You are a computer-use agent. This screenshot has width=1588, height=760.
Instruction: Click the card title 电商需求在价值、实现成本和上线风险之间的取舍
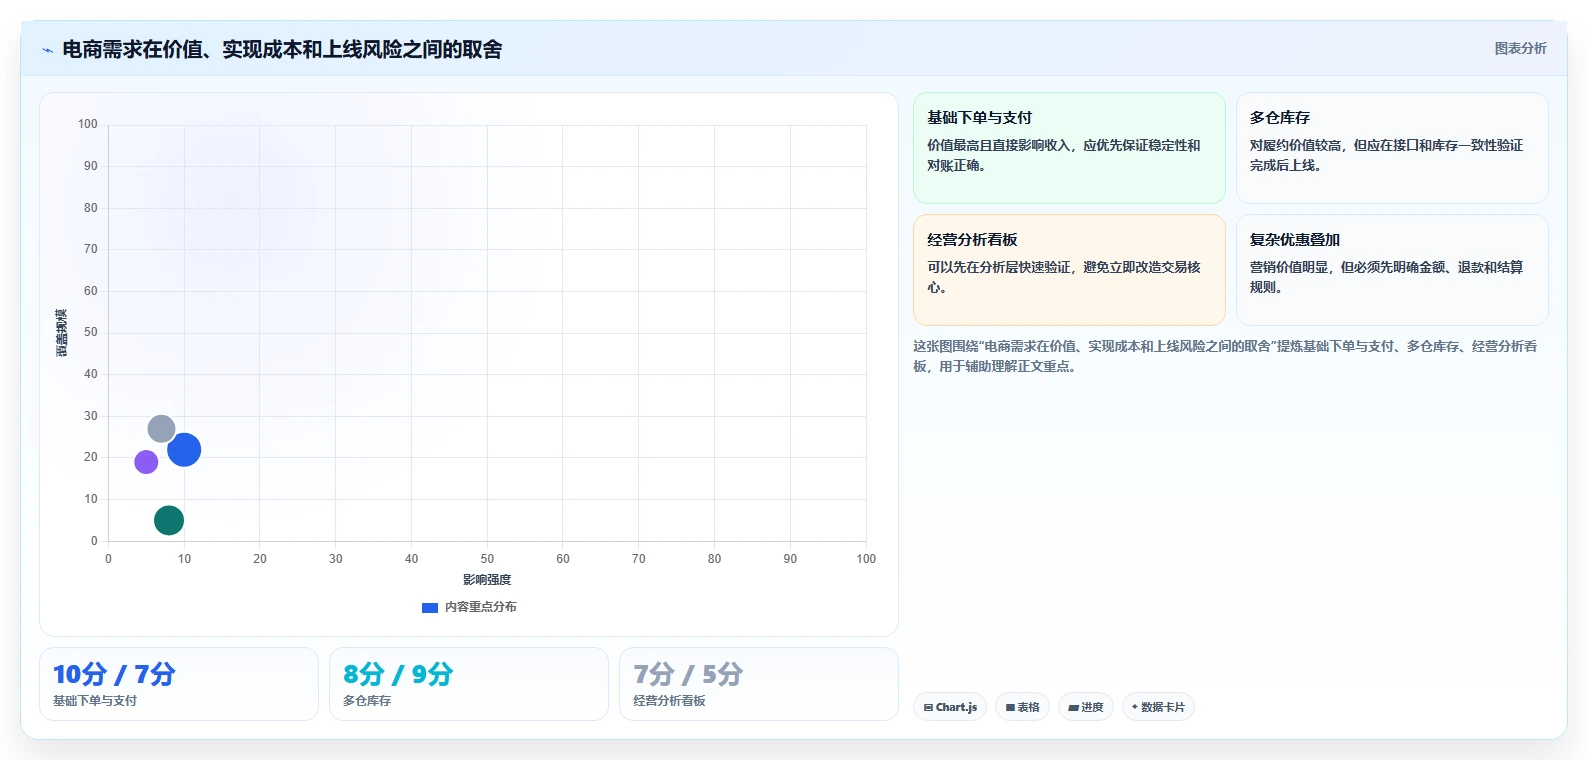[282, 49]
